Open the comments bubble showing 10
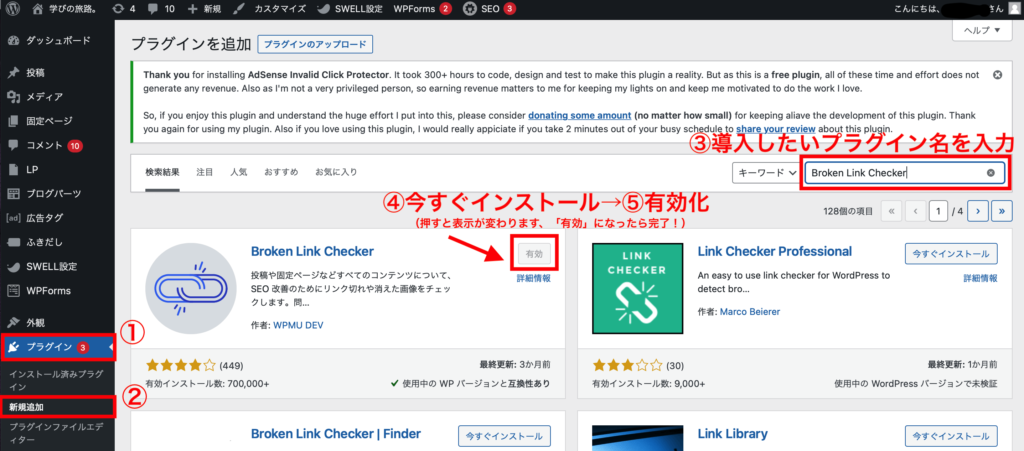 tap(161, 9)
